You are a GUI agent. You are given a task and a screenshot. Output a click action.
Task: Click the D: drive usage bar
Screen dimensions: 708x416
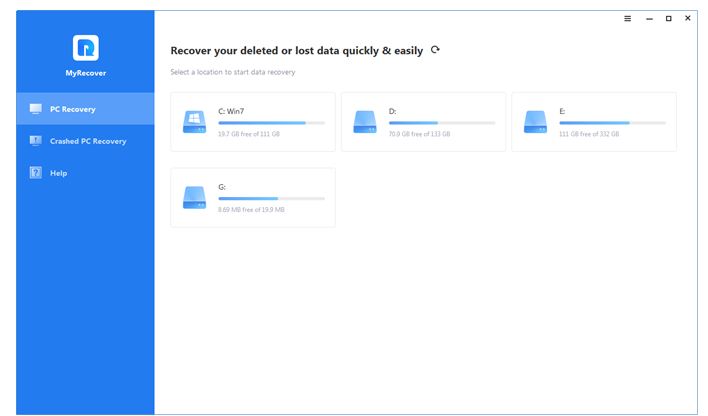point(441,122)
